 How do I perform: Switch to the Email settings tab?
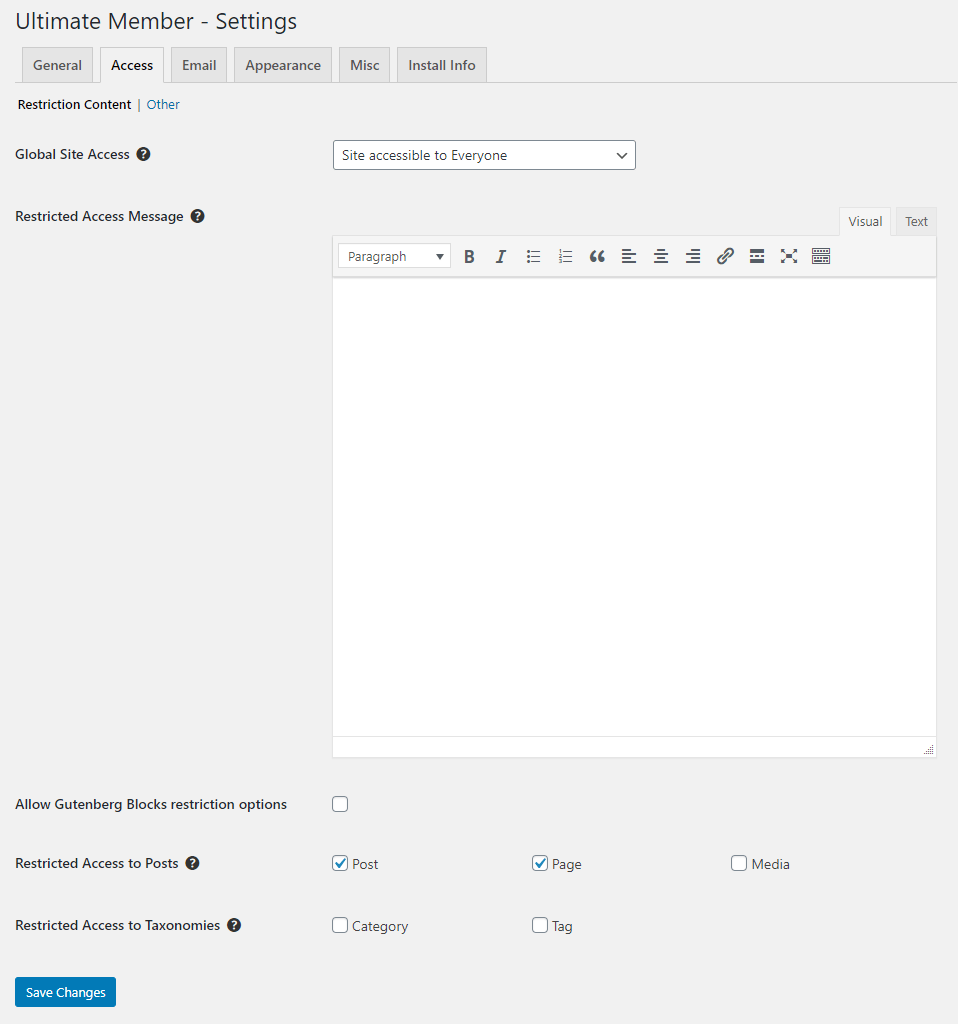point(199,65)
